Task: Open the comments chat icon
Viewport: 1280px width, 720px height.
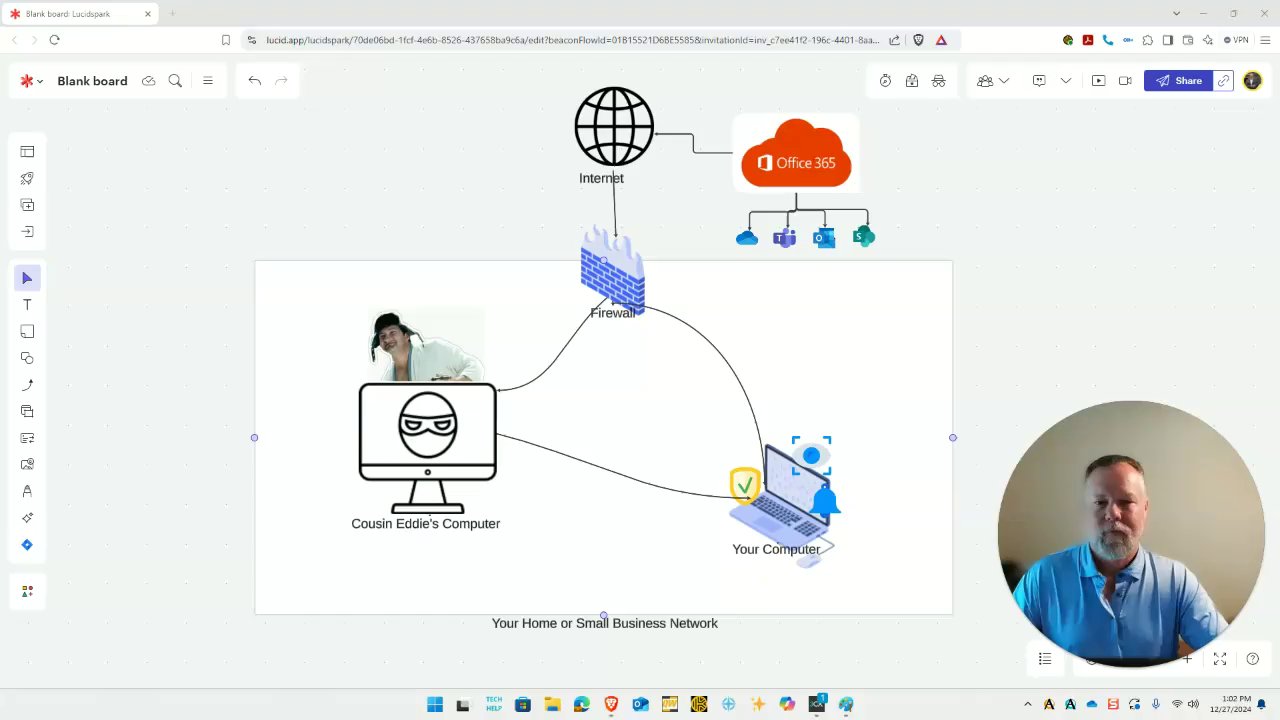Action: tap(1039, 81)
